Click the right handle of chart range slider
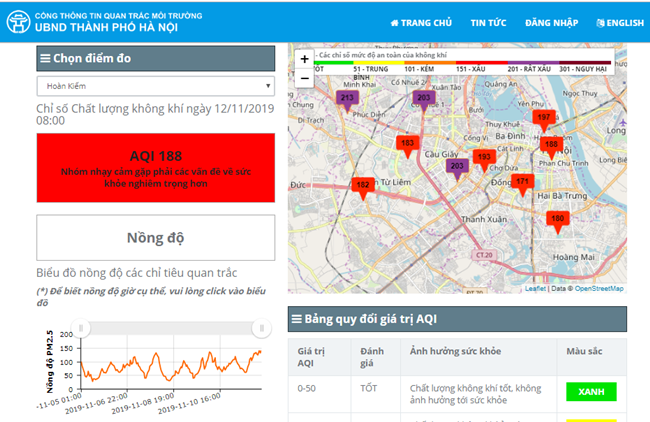650x422 pixels. point(262,328)
